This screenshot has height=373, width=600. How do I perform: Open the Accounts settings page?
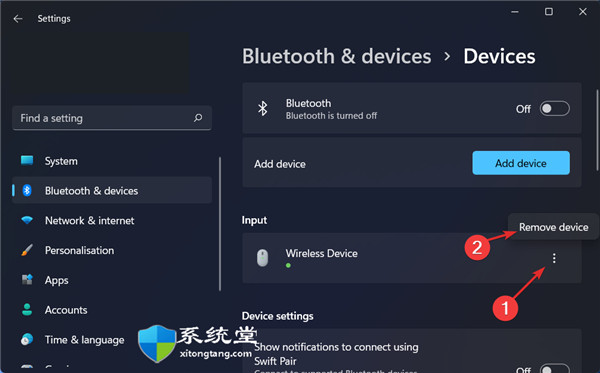coord(112,310)
